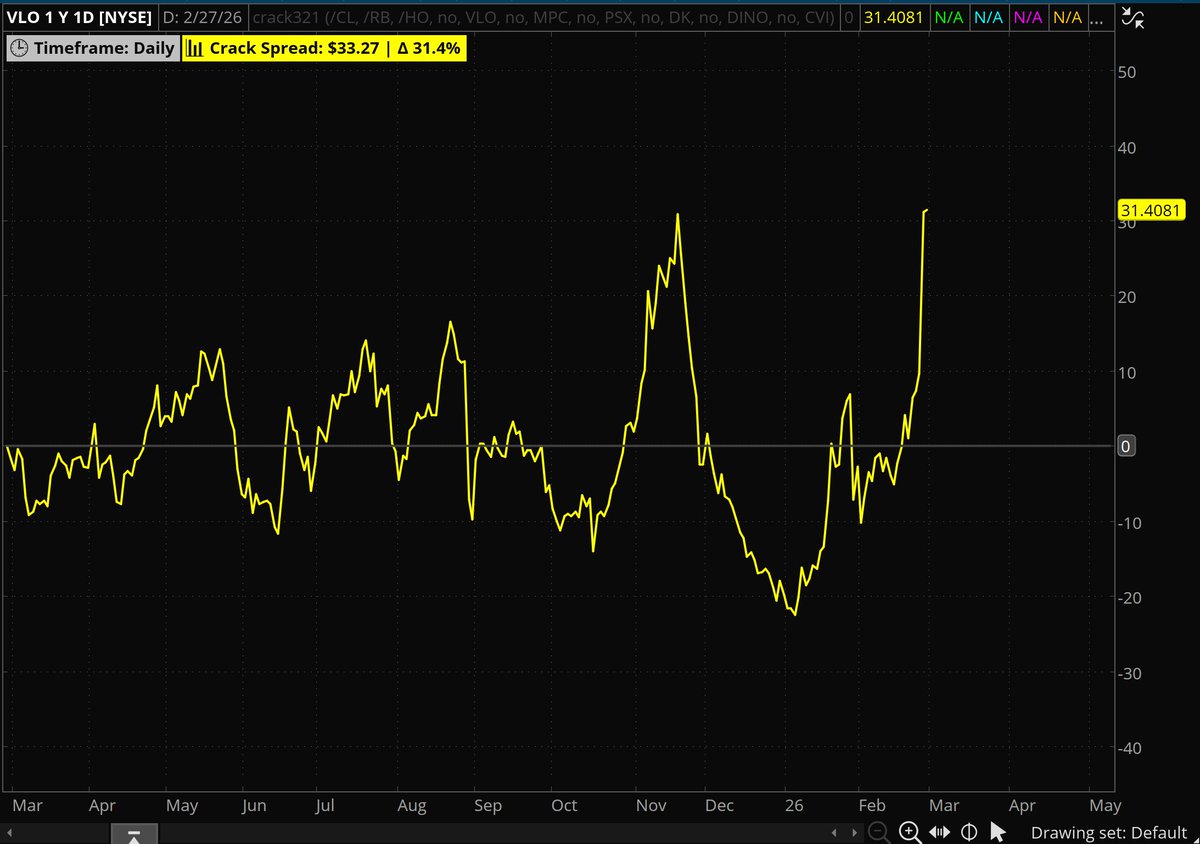This screenshot has width=1200, height=844.
Task: Click the May label between Apr and Jun
Action: pos(181,805)
